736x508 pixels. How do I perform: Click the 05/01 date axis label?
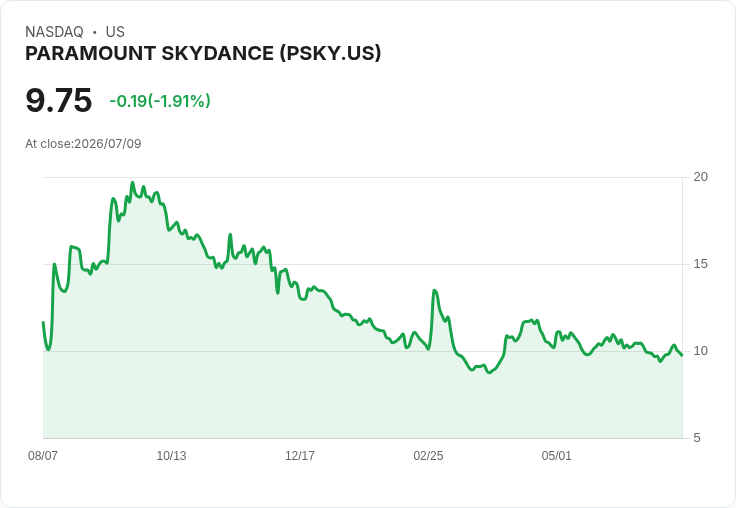(557, 455)
